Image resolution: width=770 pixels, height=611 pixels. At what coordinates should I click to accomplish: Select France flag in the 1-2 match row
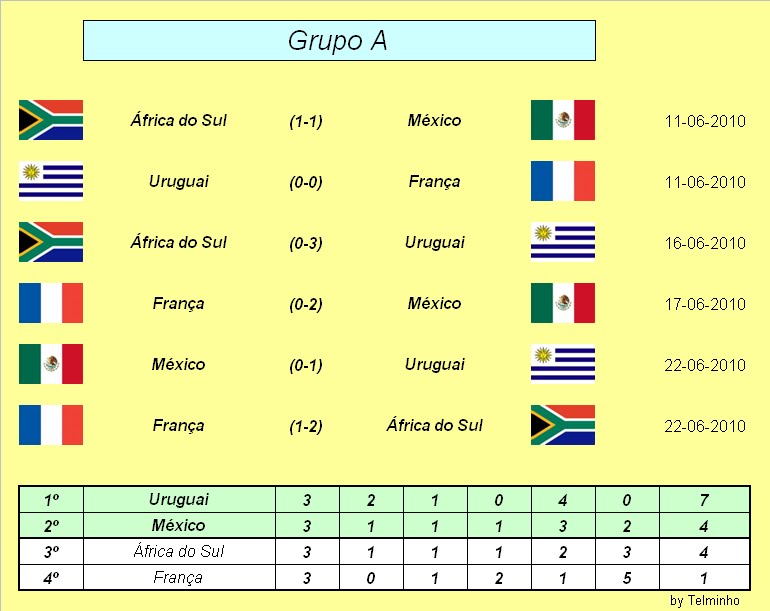[51, 425]
